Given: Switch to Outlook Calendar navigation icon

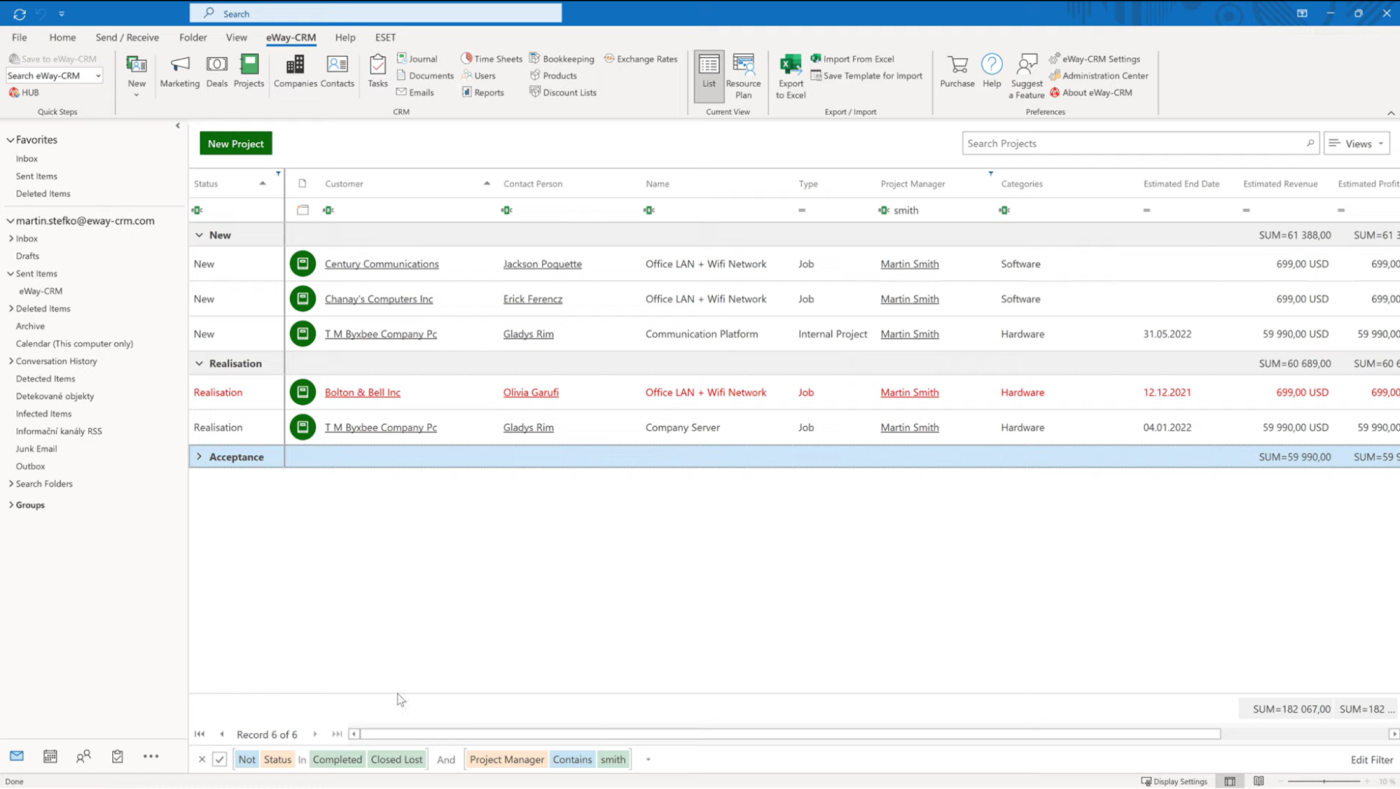Looking at the screenshot, I should click(50, 757).
